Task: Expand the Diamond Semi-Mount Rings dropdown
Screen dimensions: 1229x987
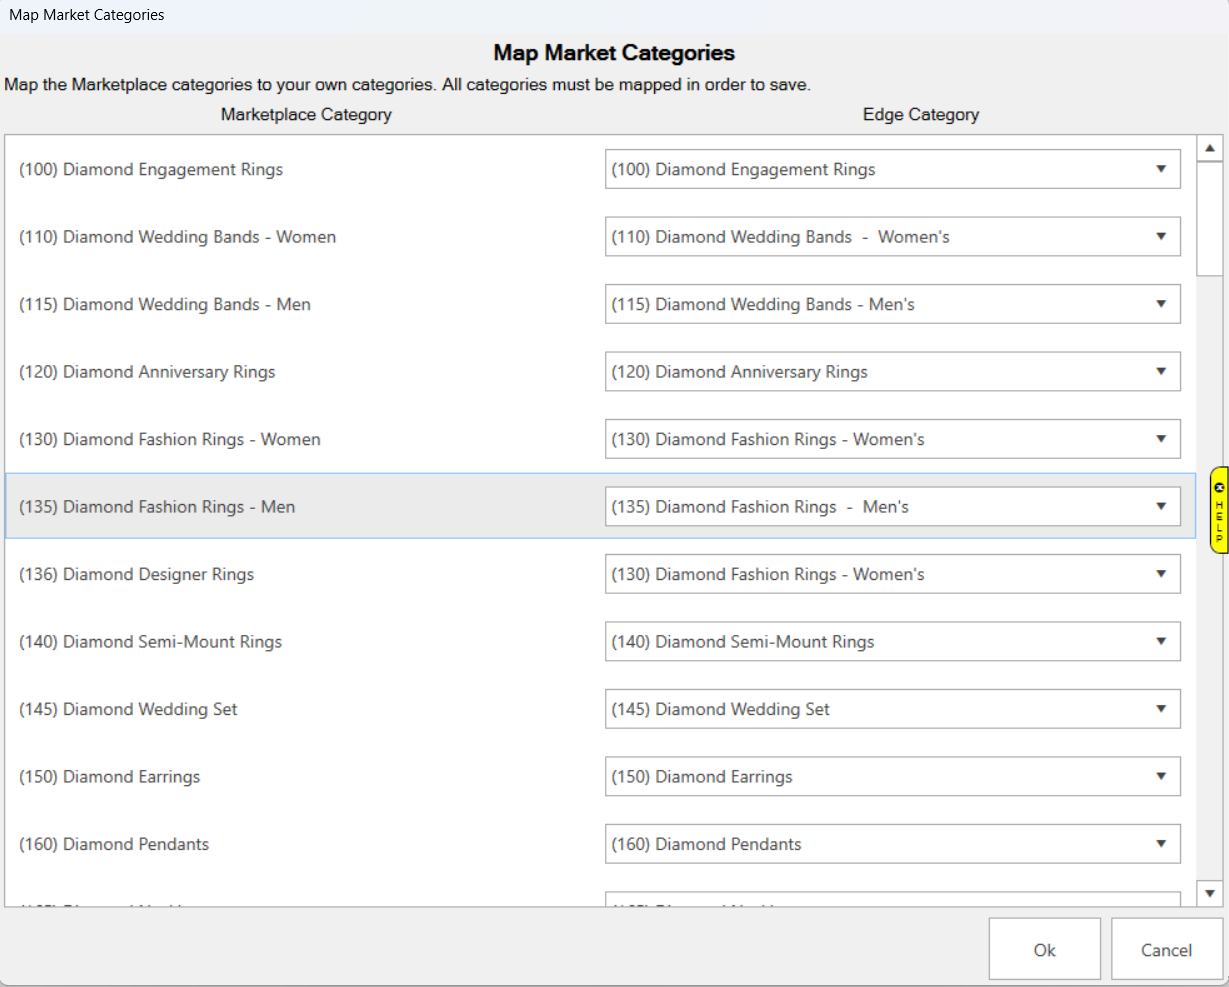Action: point(1162,641)
